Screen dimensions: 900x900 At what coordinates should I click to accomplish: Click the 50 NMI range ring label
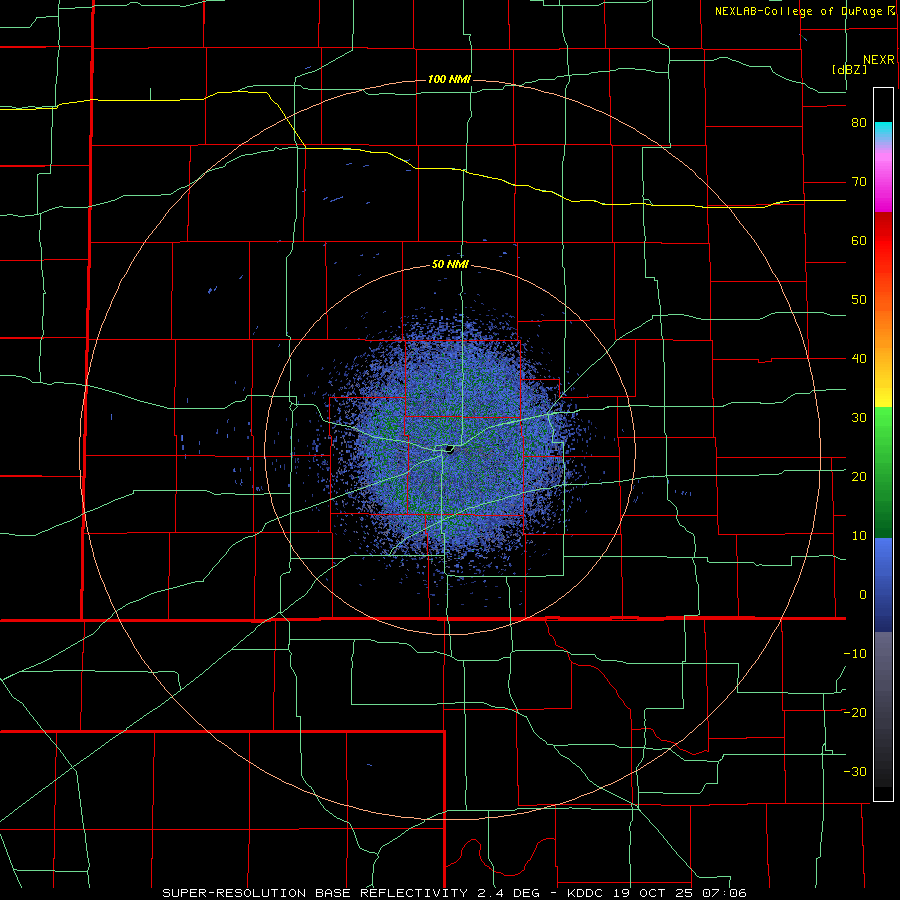450,265
